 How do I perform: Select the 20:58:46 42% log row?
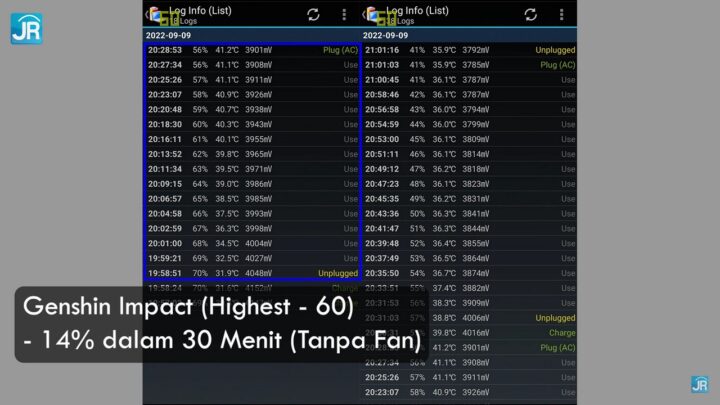pos(469,95)
